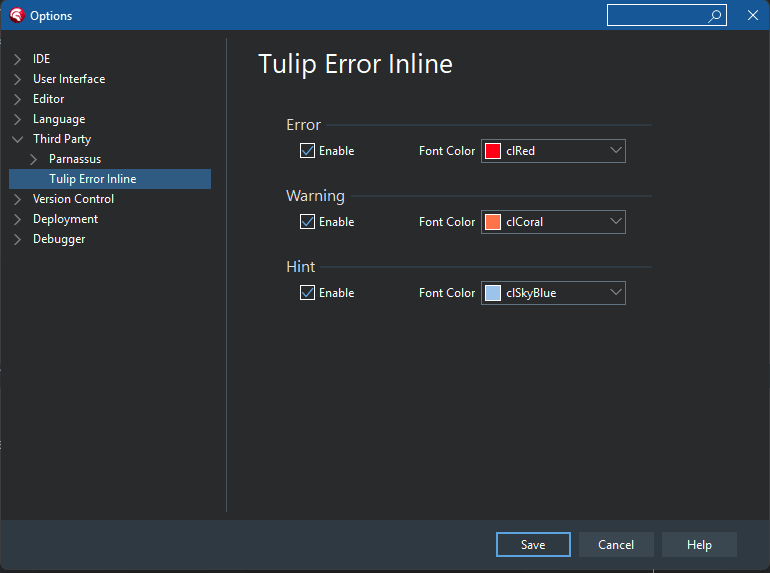Select the Deployment category
This screenshot has height=573, width=770.
coord(65,219)
